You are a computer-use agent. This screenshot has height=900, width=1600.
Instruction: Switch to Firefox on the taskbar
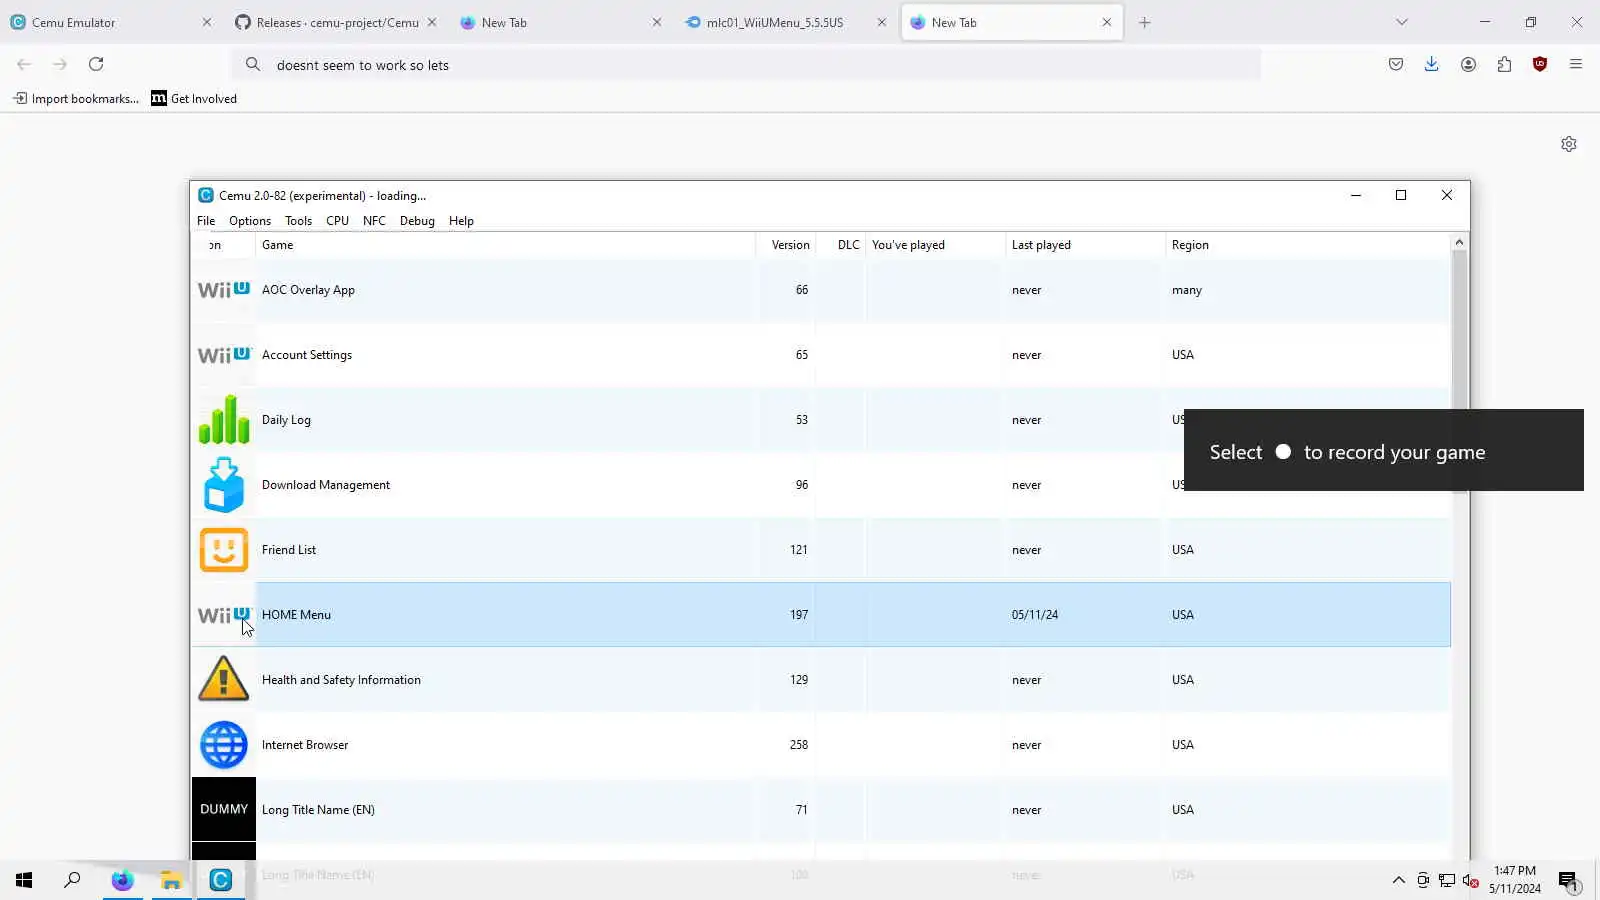click(122, 880)
